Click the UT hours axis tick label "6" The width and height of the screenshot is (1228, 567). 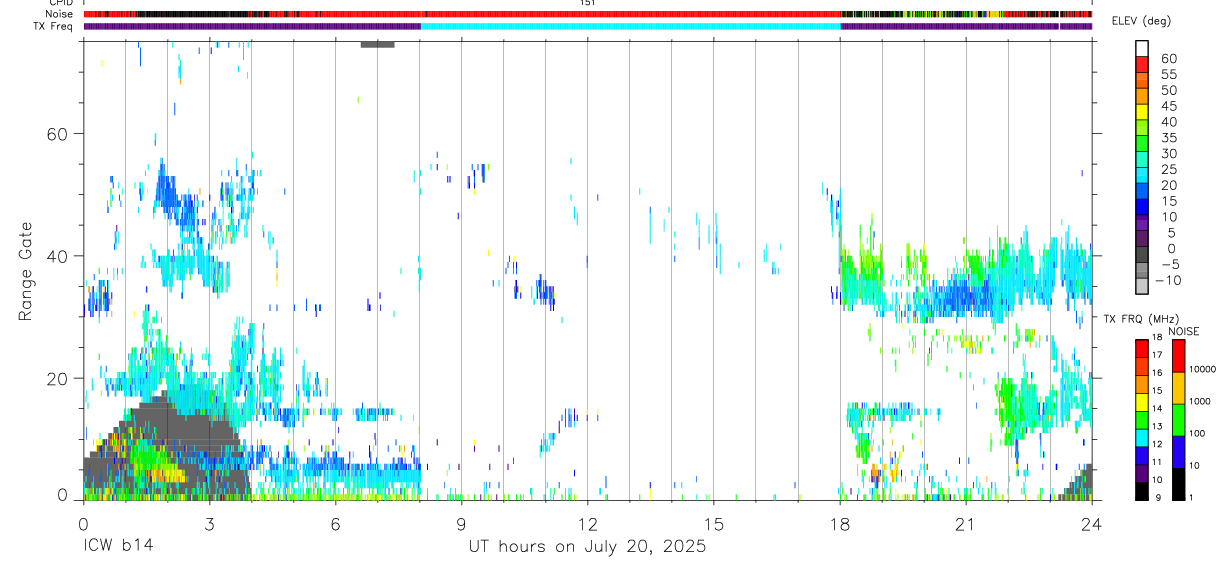tap(335, 523)
